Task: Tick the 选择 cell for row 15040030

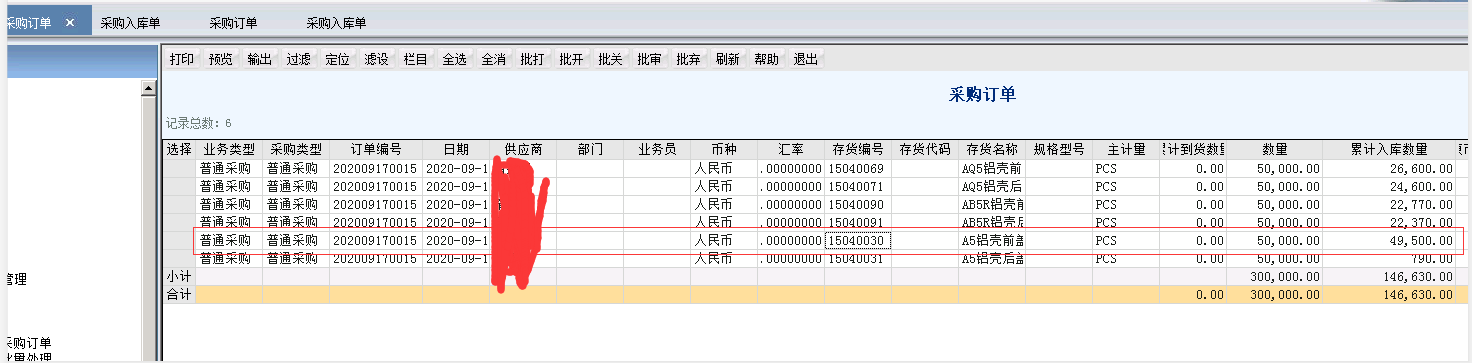Action: (179, 241)
